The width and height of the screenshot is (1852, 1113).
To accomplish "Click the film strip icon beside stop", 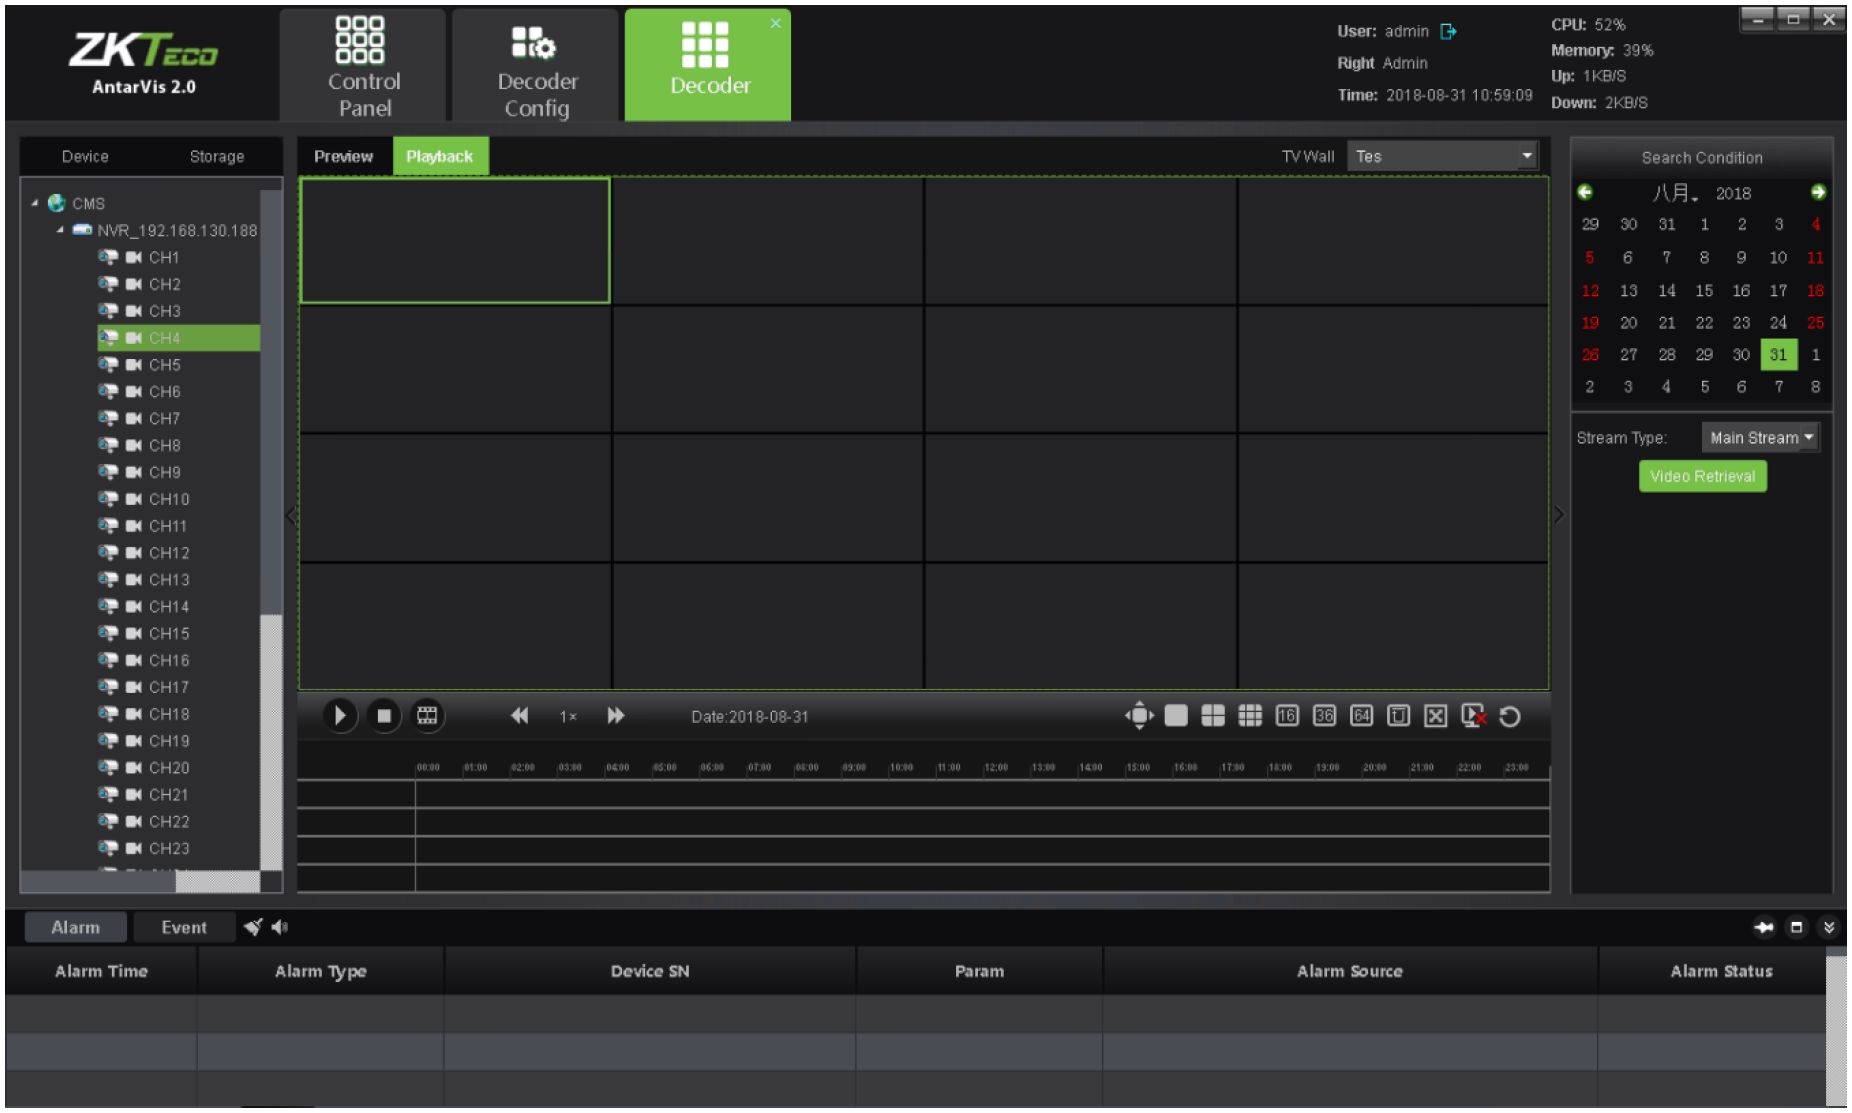I will pos(427,716).
